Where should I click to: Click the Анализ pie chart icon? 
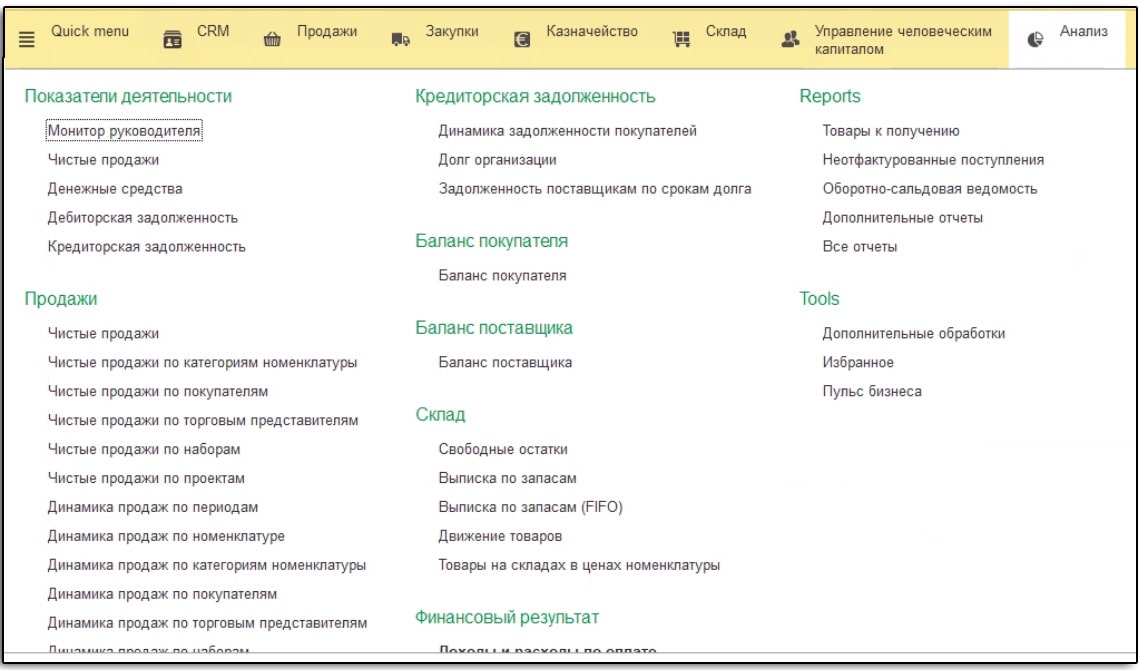tap(1036, 39)
